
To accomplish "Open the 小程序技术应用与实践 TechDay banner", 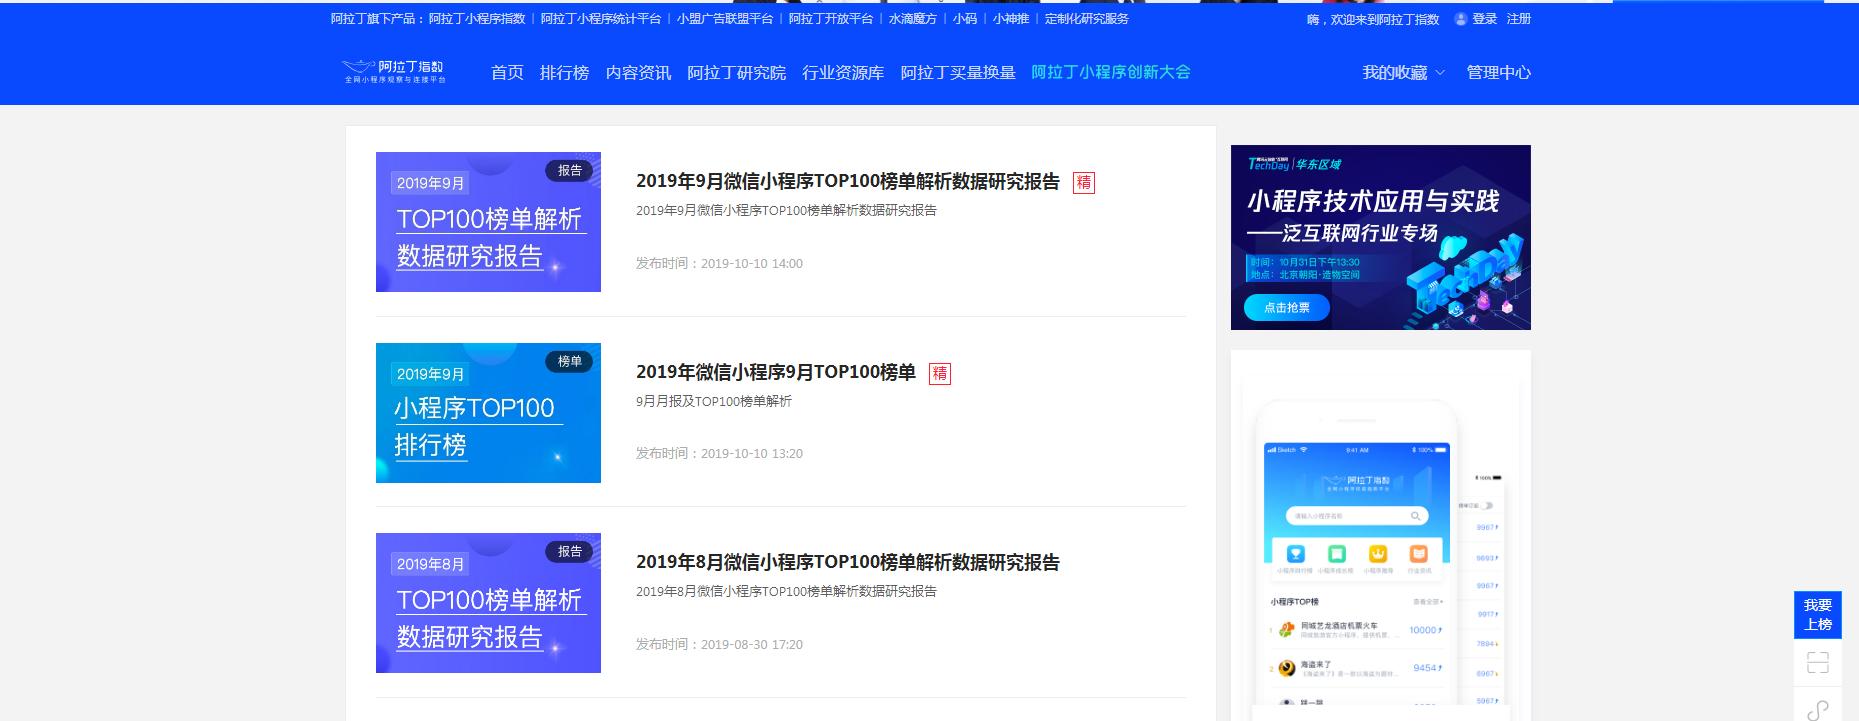I will click(x=1381, y=237).
